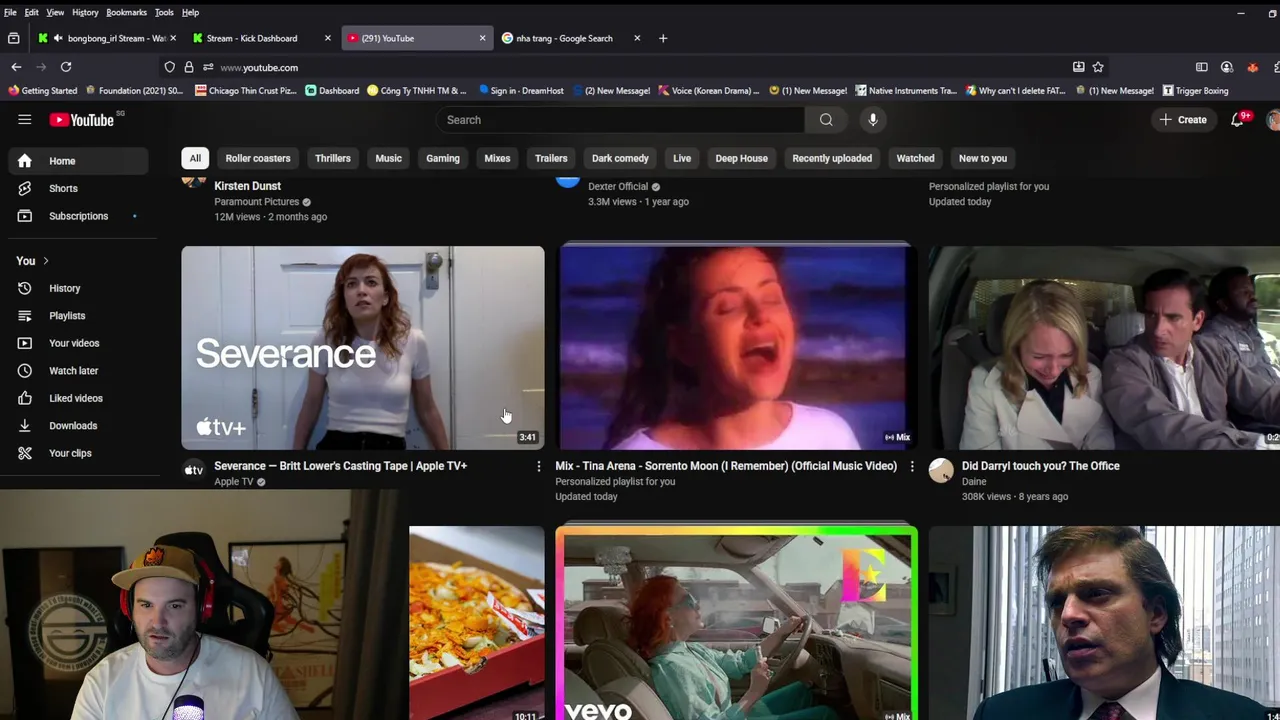The image size is (1280, 720).
Task: Click the YouTube logo
Action: (x=82, y=120)
